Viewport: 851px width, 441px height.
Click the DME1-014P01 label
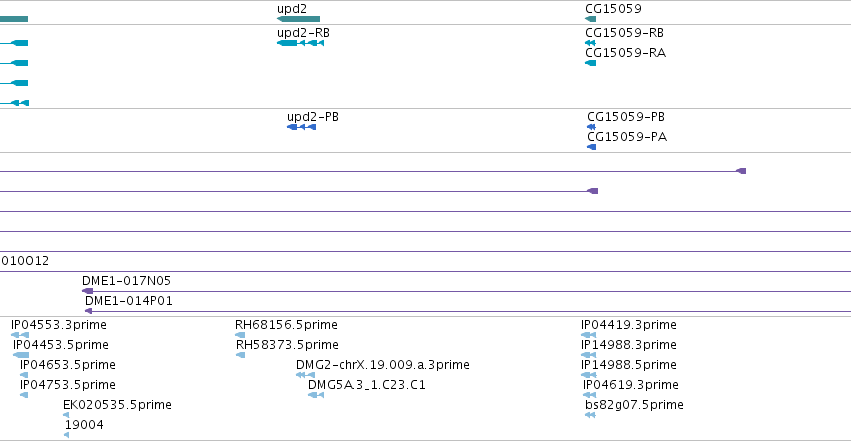[x=129, y=301]
